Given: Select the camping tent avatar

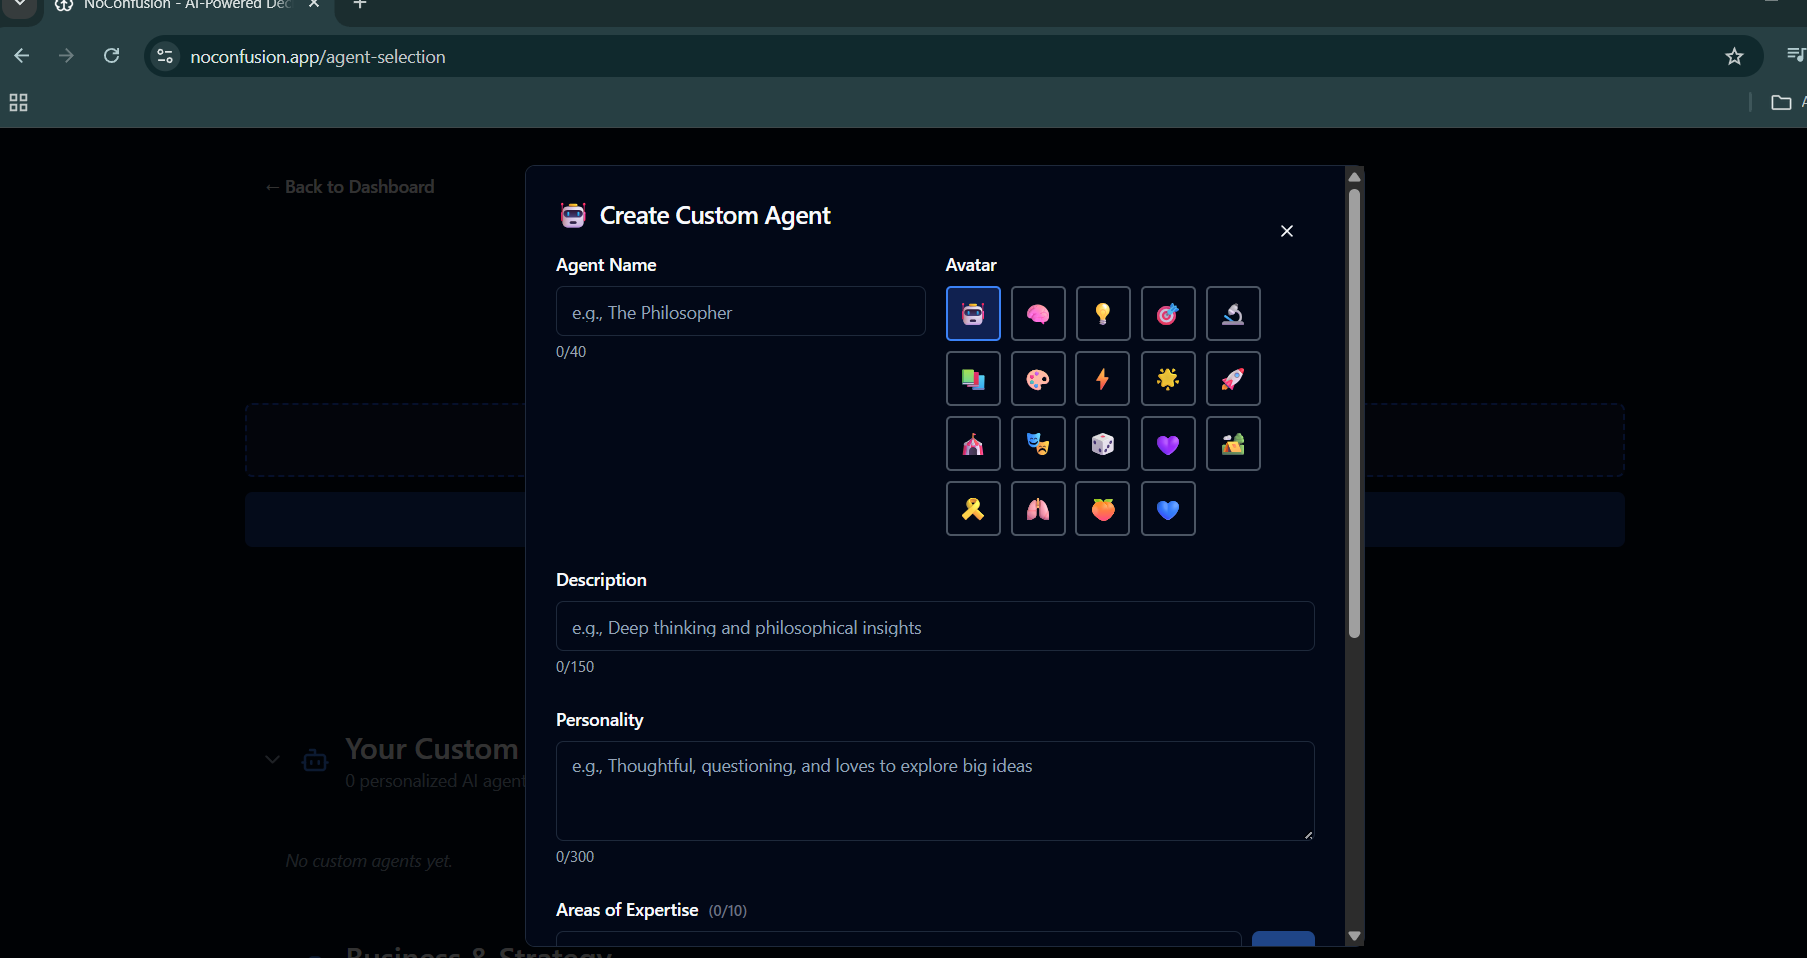Looking at the screenshot, I should (x=1233, y=444).
